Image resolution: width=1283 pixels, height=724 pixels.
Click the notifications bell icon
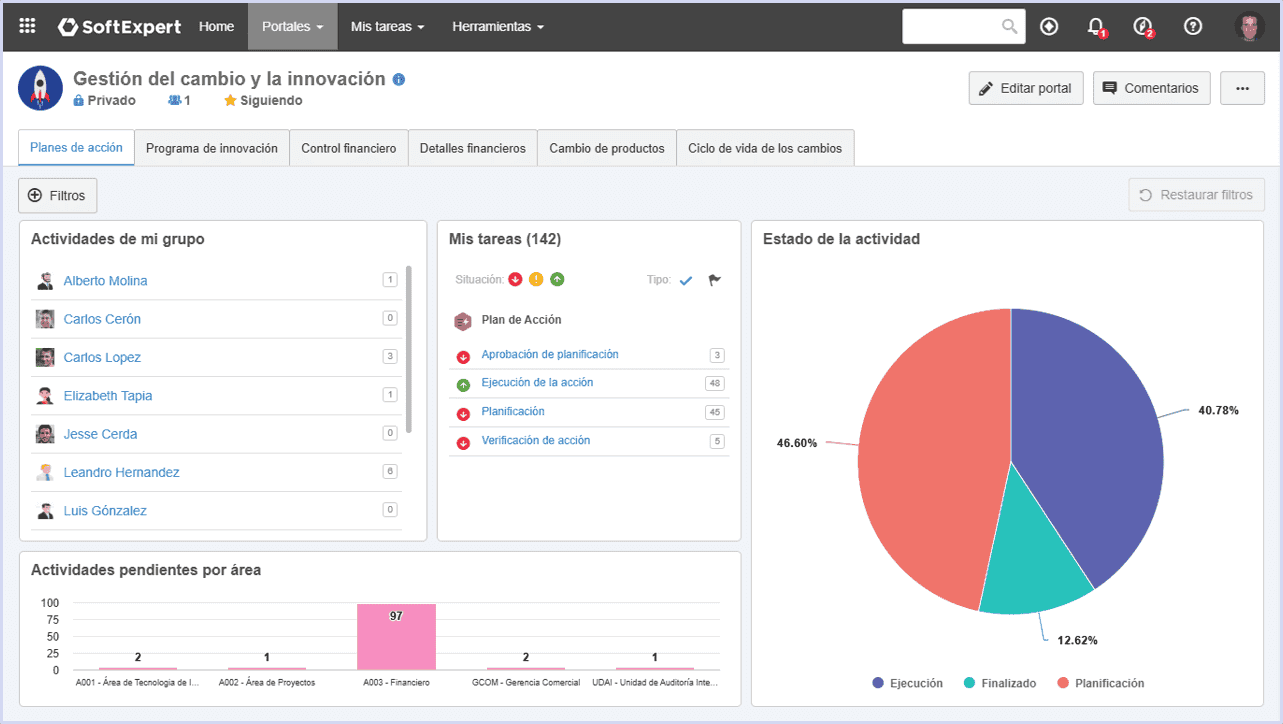tap(1096, 26)
